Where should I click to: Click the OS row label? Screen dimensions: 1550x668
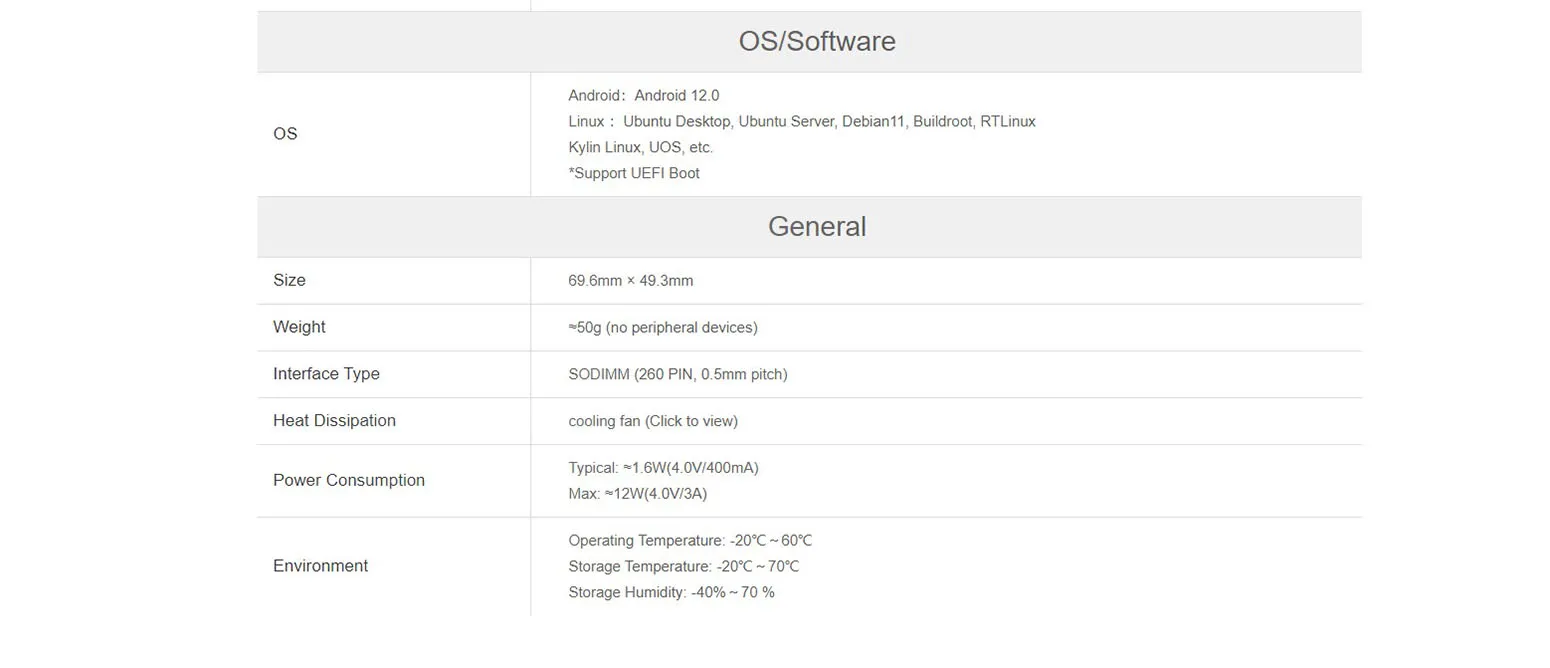tap(285, 134)
